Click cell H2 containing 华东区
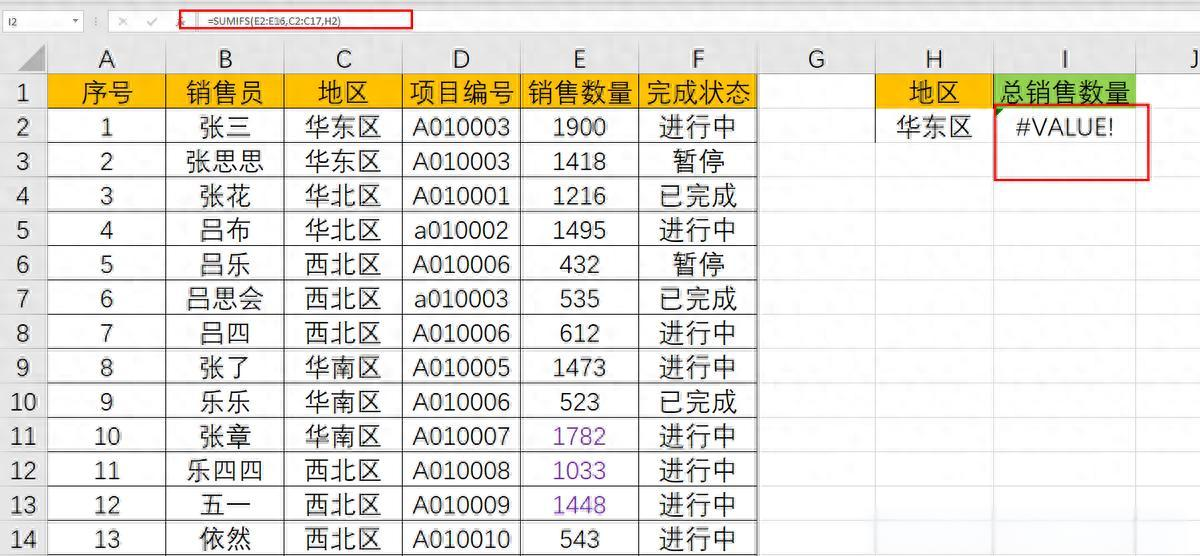This screenshot has height=556, width=1200. pyautogui.click(x=934, y=127)
